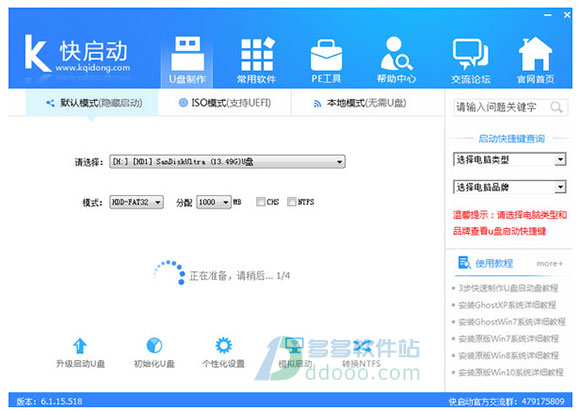This screenshot has height=411, width=580.
Task: Click the red 温馨提示 hint text
Action: pyautogui.click(x=510, y=223)
